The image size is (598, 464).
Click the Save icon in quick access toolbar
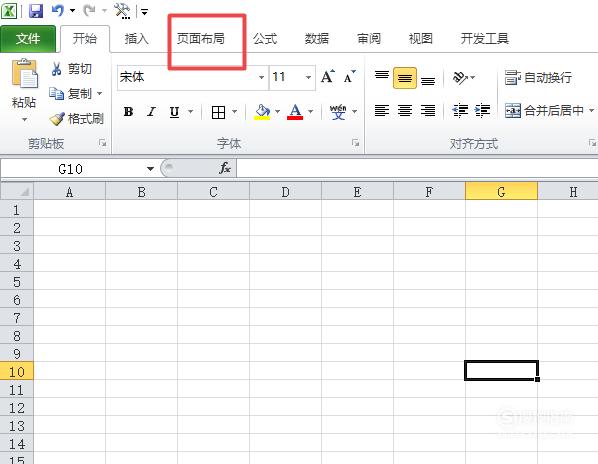click(x=36, y=11)
